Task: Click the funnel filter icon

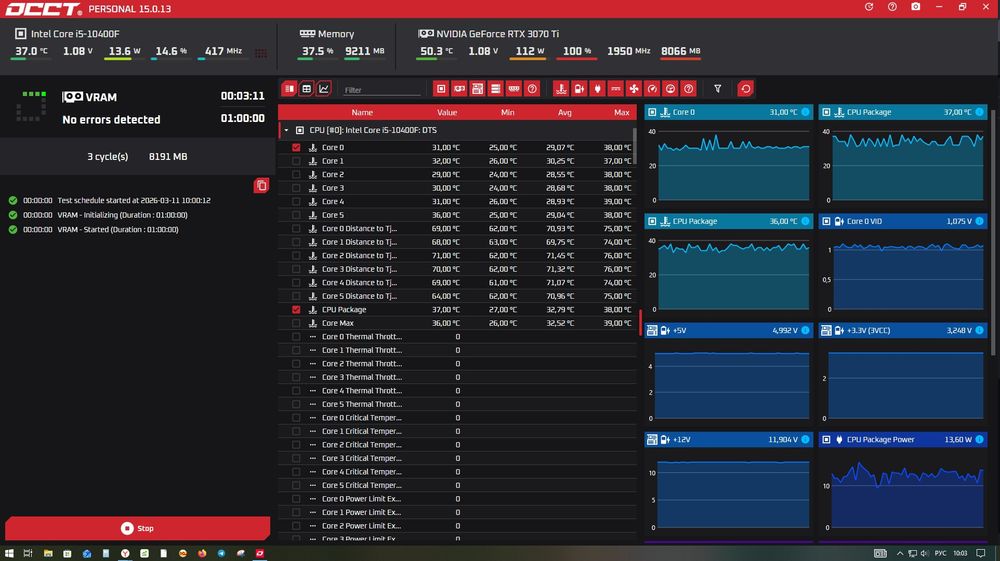Action: coord(717,89)
